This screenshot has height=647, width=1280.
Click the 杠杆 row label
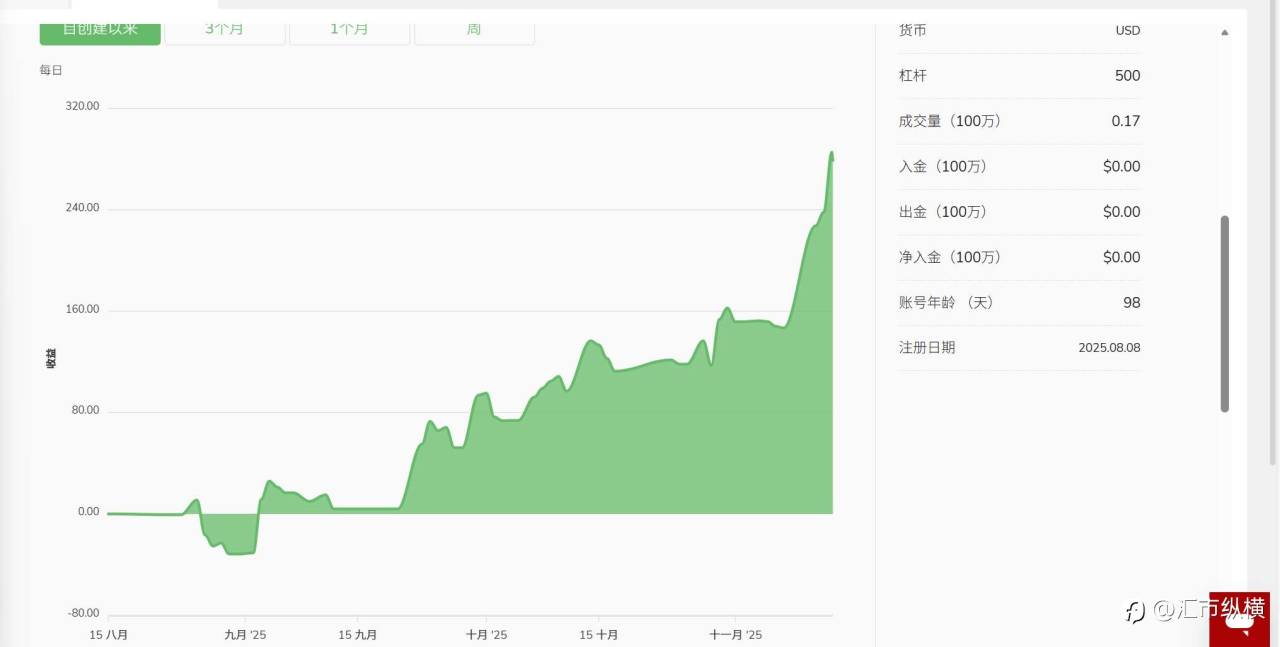pyautogui.click(x=913, y=75)
